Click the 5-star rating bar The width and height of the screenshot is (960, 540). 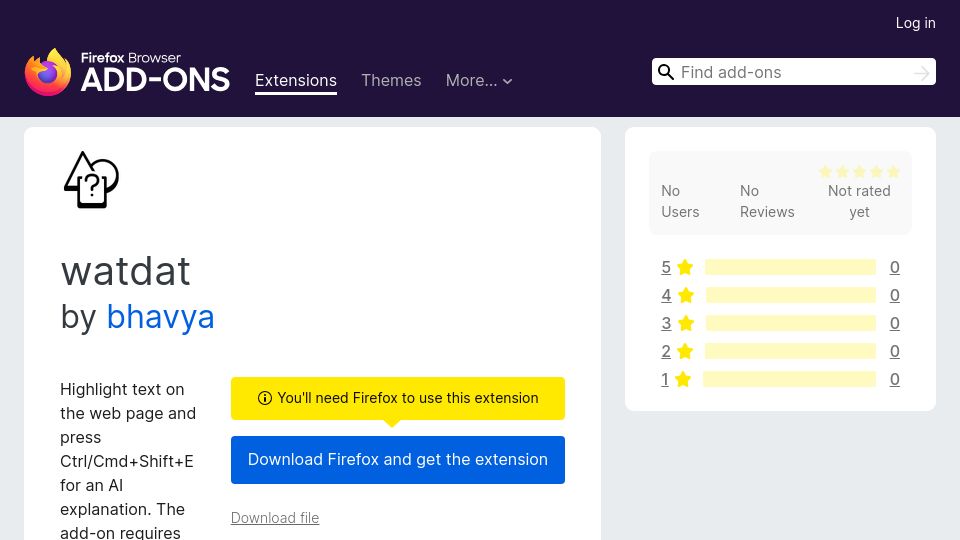(790, 268)
